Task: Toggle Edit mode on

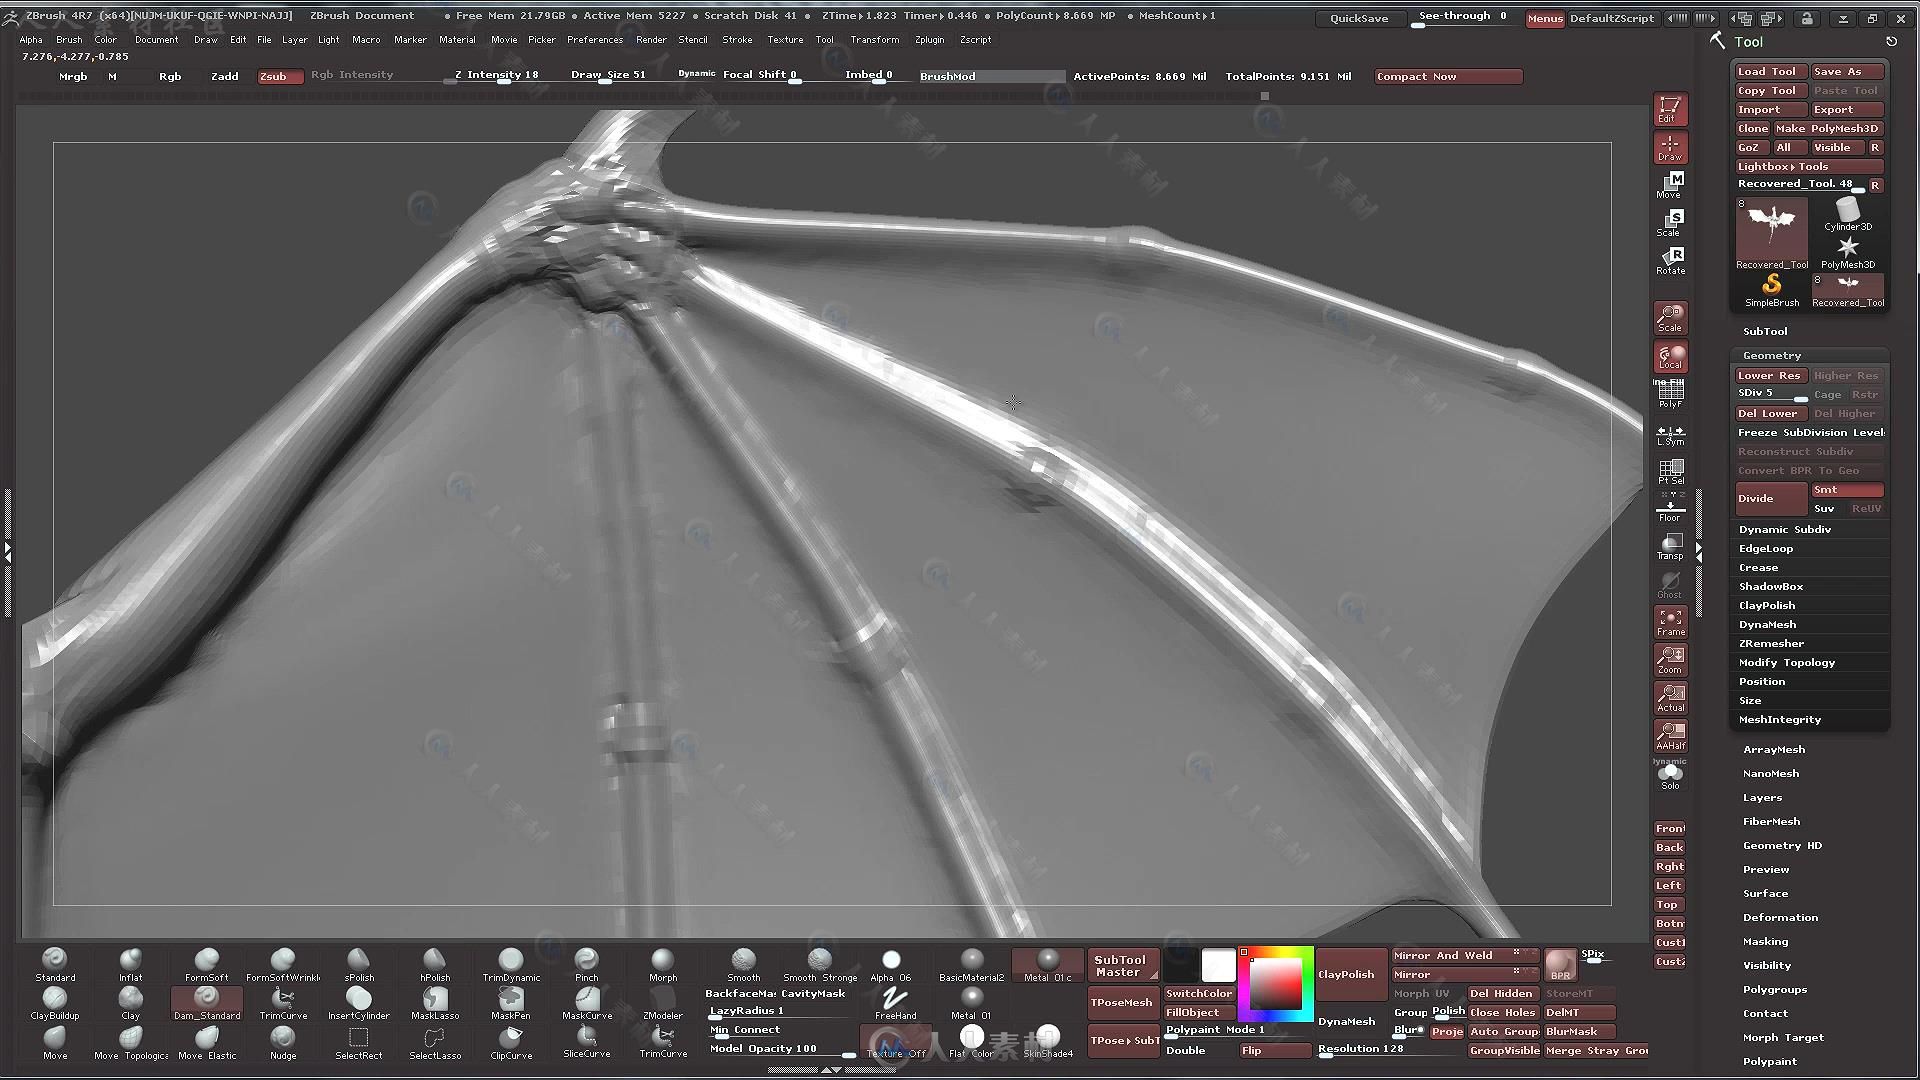Action: point(1670,108)
